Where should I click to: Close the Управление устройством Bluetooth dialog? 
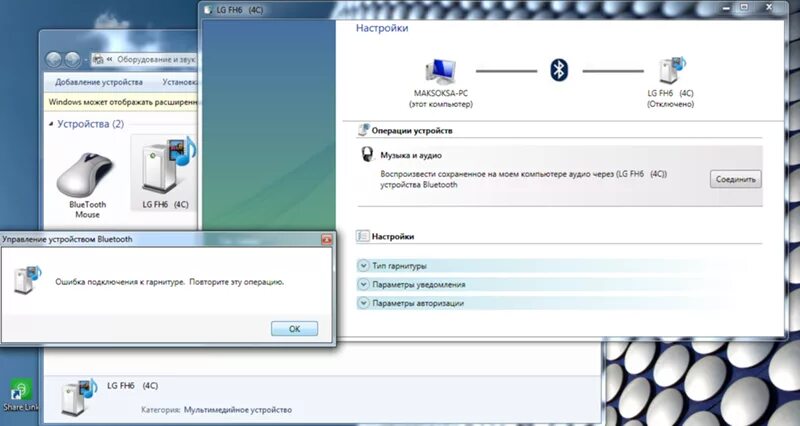coord(327,239)
